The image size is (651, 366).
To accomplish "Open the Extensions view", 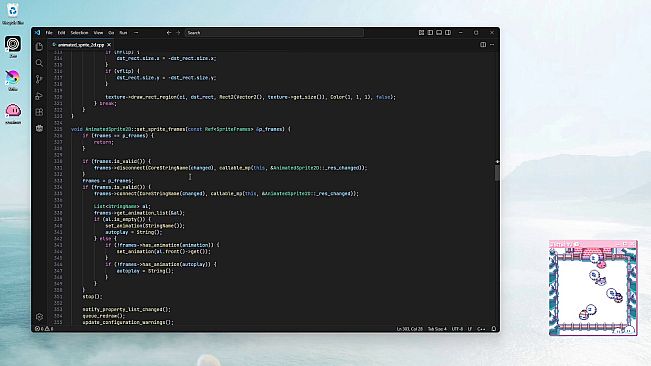I will [39, 112].
